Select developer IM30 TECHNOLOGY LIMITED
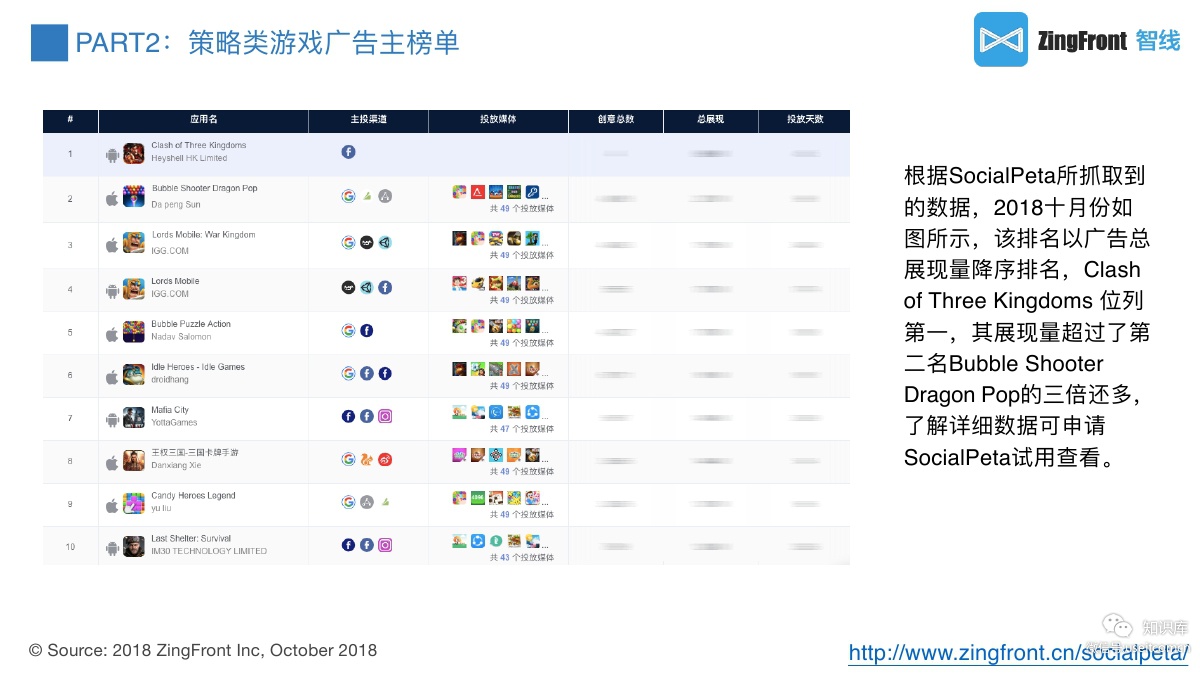 (209, 551)
